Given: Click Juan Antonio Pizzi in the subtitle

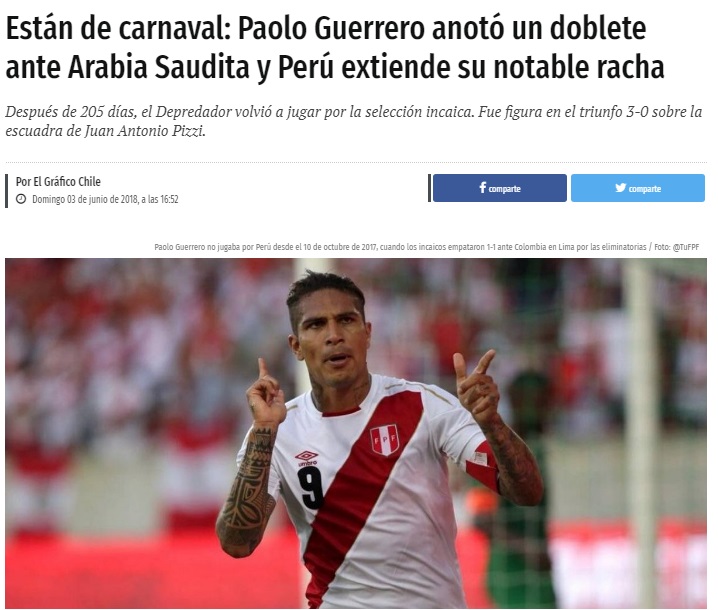Looking at the screenshot, I should pos(145,131).
